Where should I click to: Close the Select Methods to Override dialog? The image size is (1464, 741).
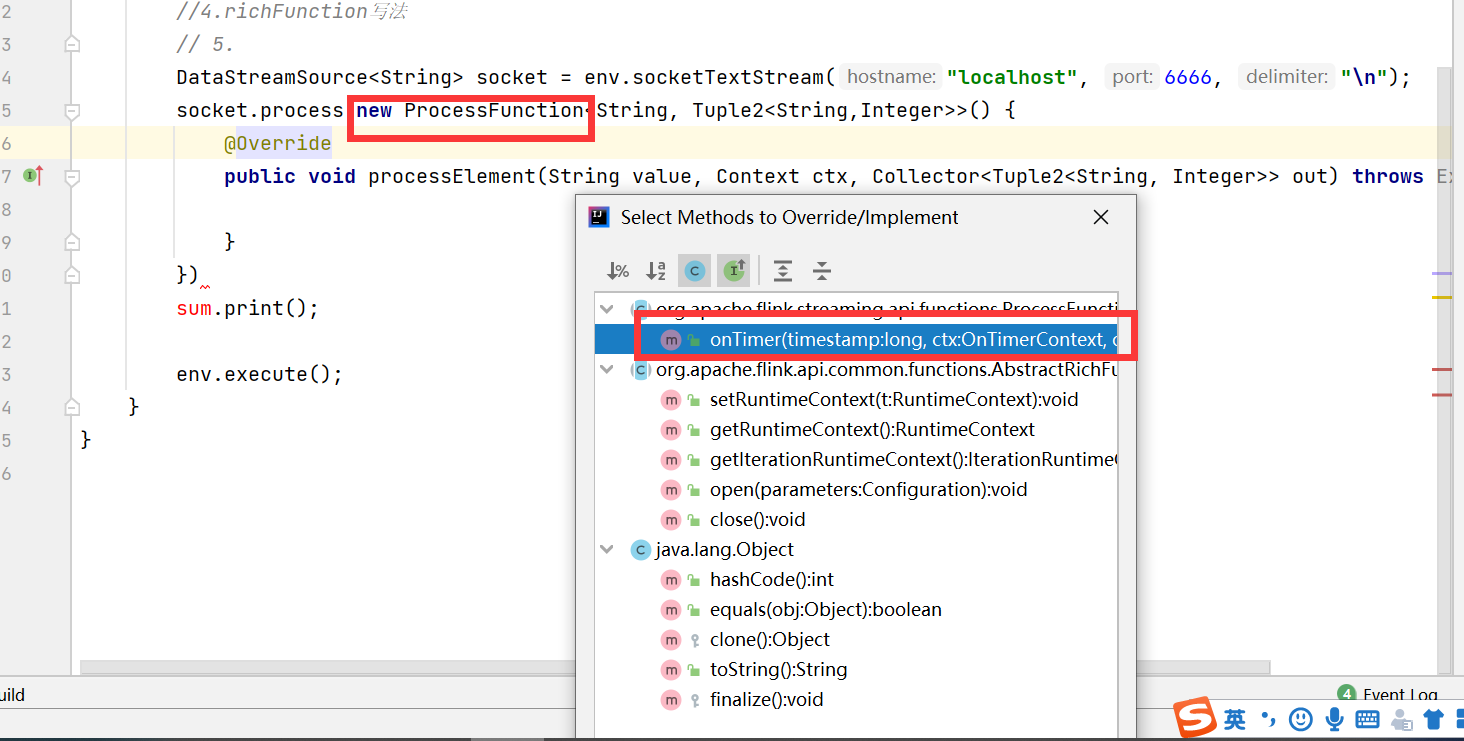(x=1101, y=217)
